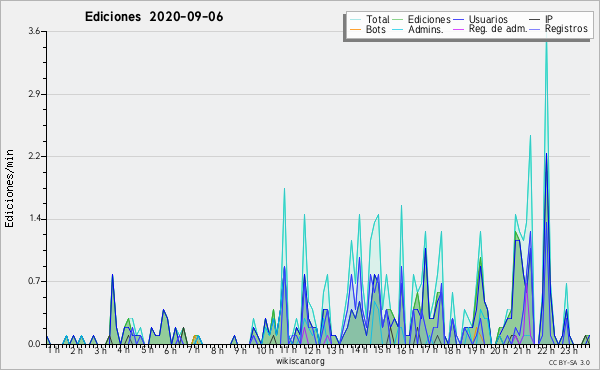Click the Ediciones/min axis label
The image size is (600, 370).
(9, 188)
